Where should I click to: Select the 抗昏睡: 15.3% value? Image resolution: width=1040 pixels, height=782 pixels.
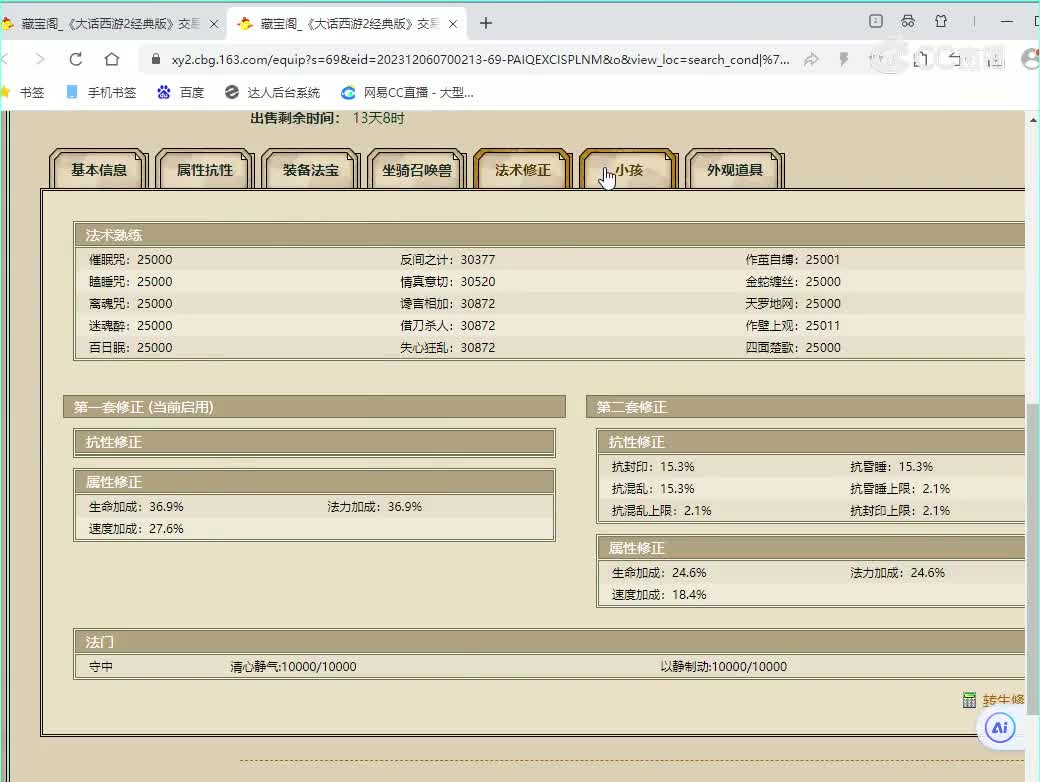tap(891, 466)
